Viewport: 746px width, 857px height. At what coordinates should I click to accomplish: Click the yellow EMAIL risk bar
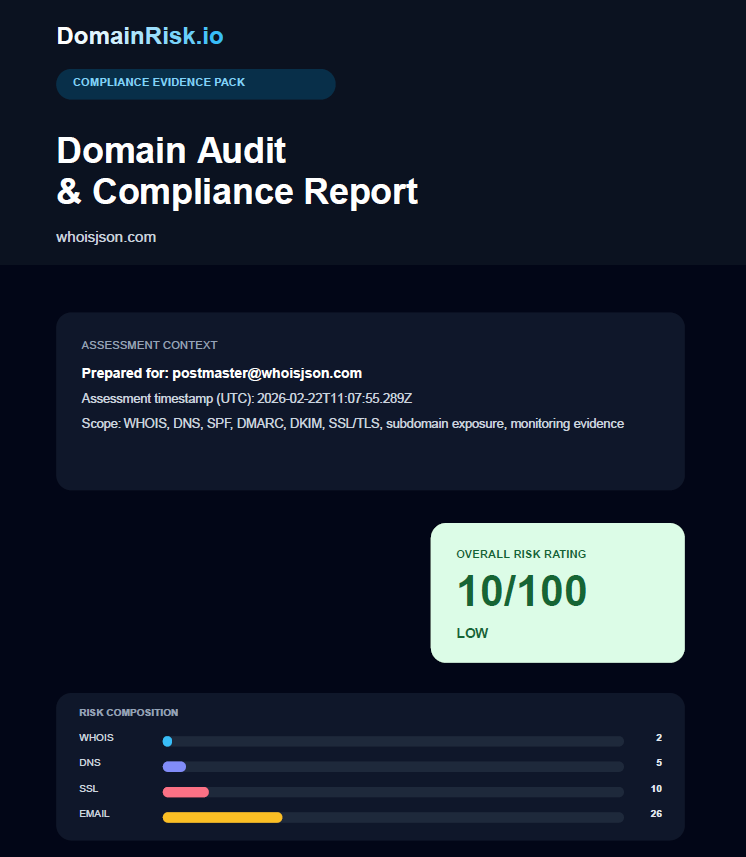pyautogui.click(x=222, y=818)
